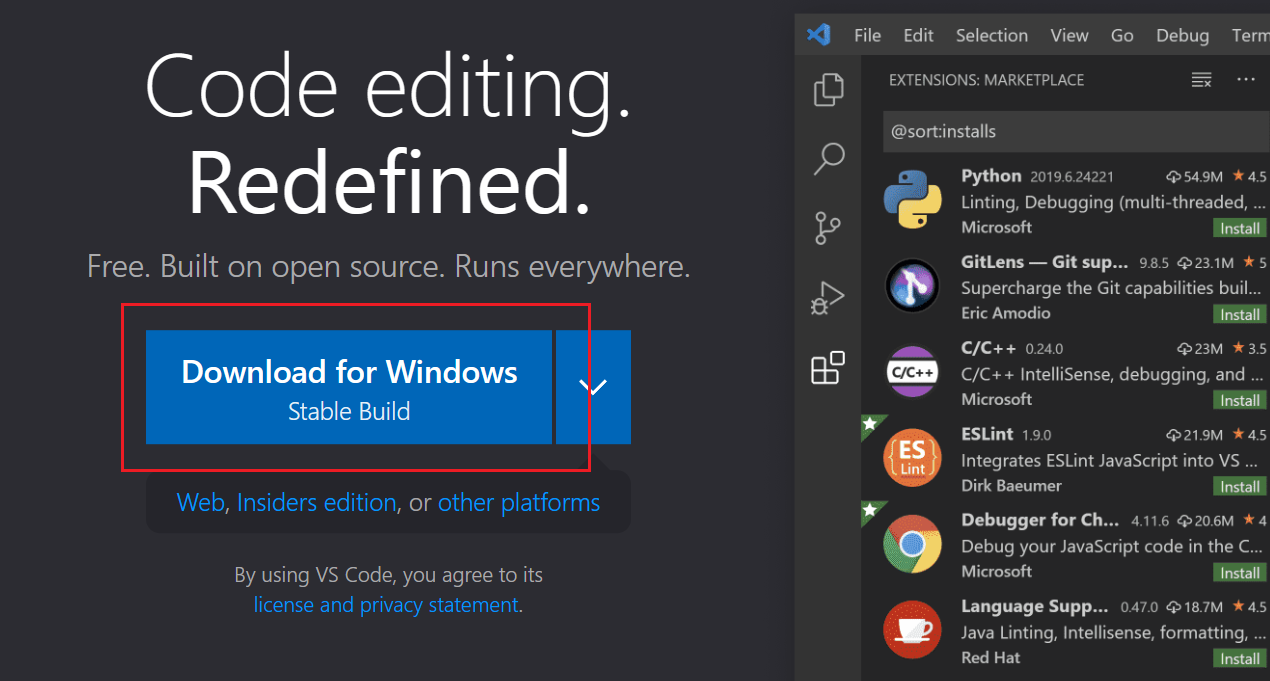Screen dimensions: 1270x681
Task: Open the Go menu
Action: coord(1122,35)
